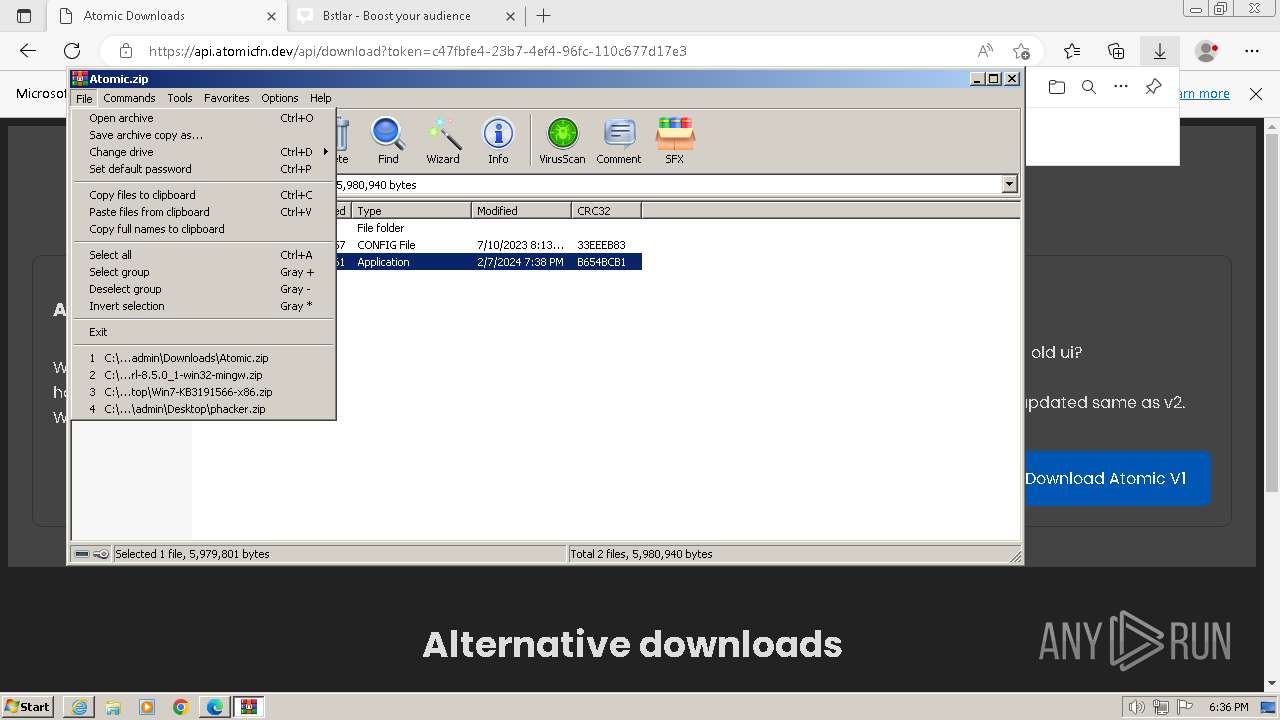
Task: Select Copy files to clipboard
Action: tap(204, 195)
